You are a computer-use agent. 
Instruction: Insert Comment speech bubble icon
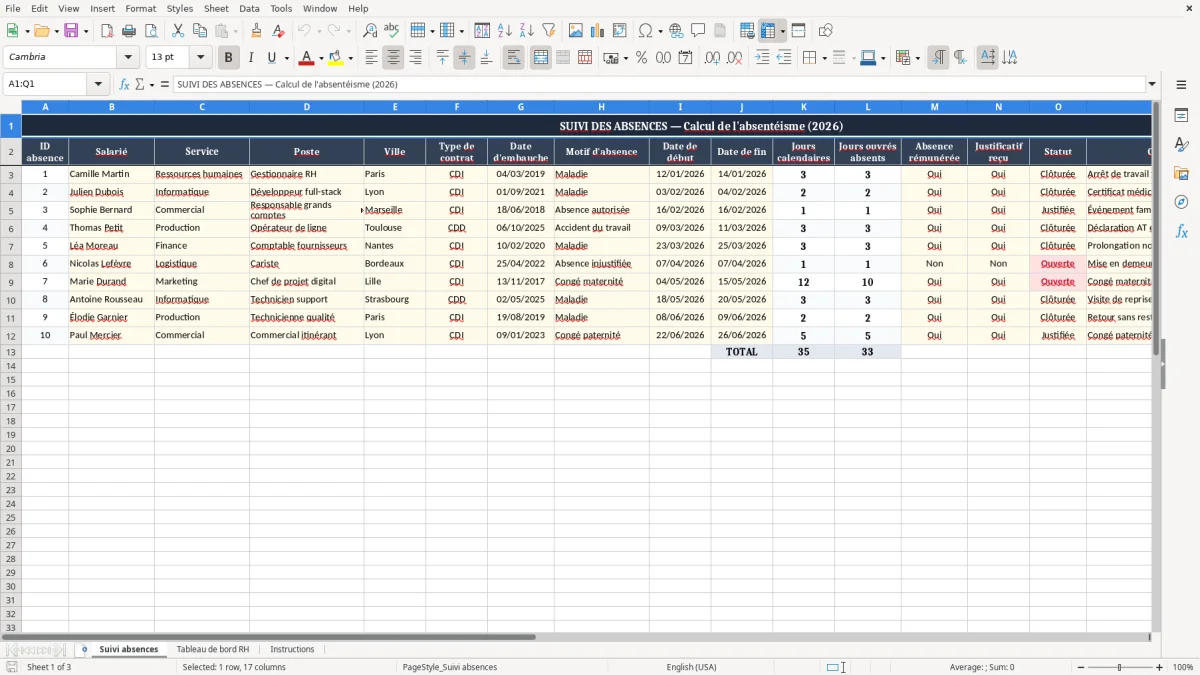click(698, 31)
